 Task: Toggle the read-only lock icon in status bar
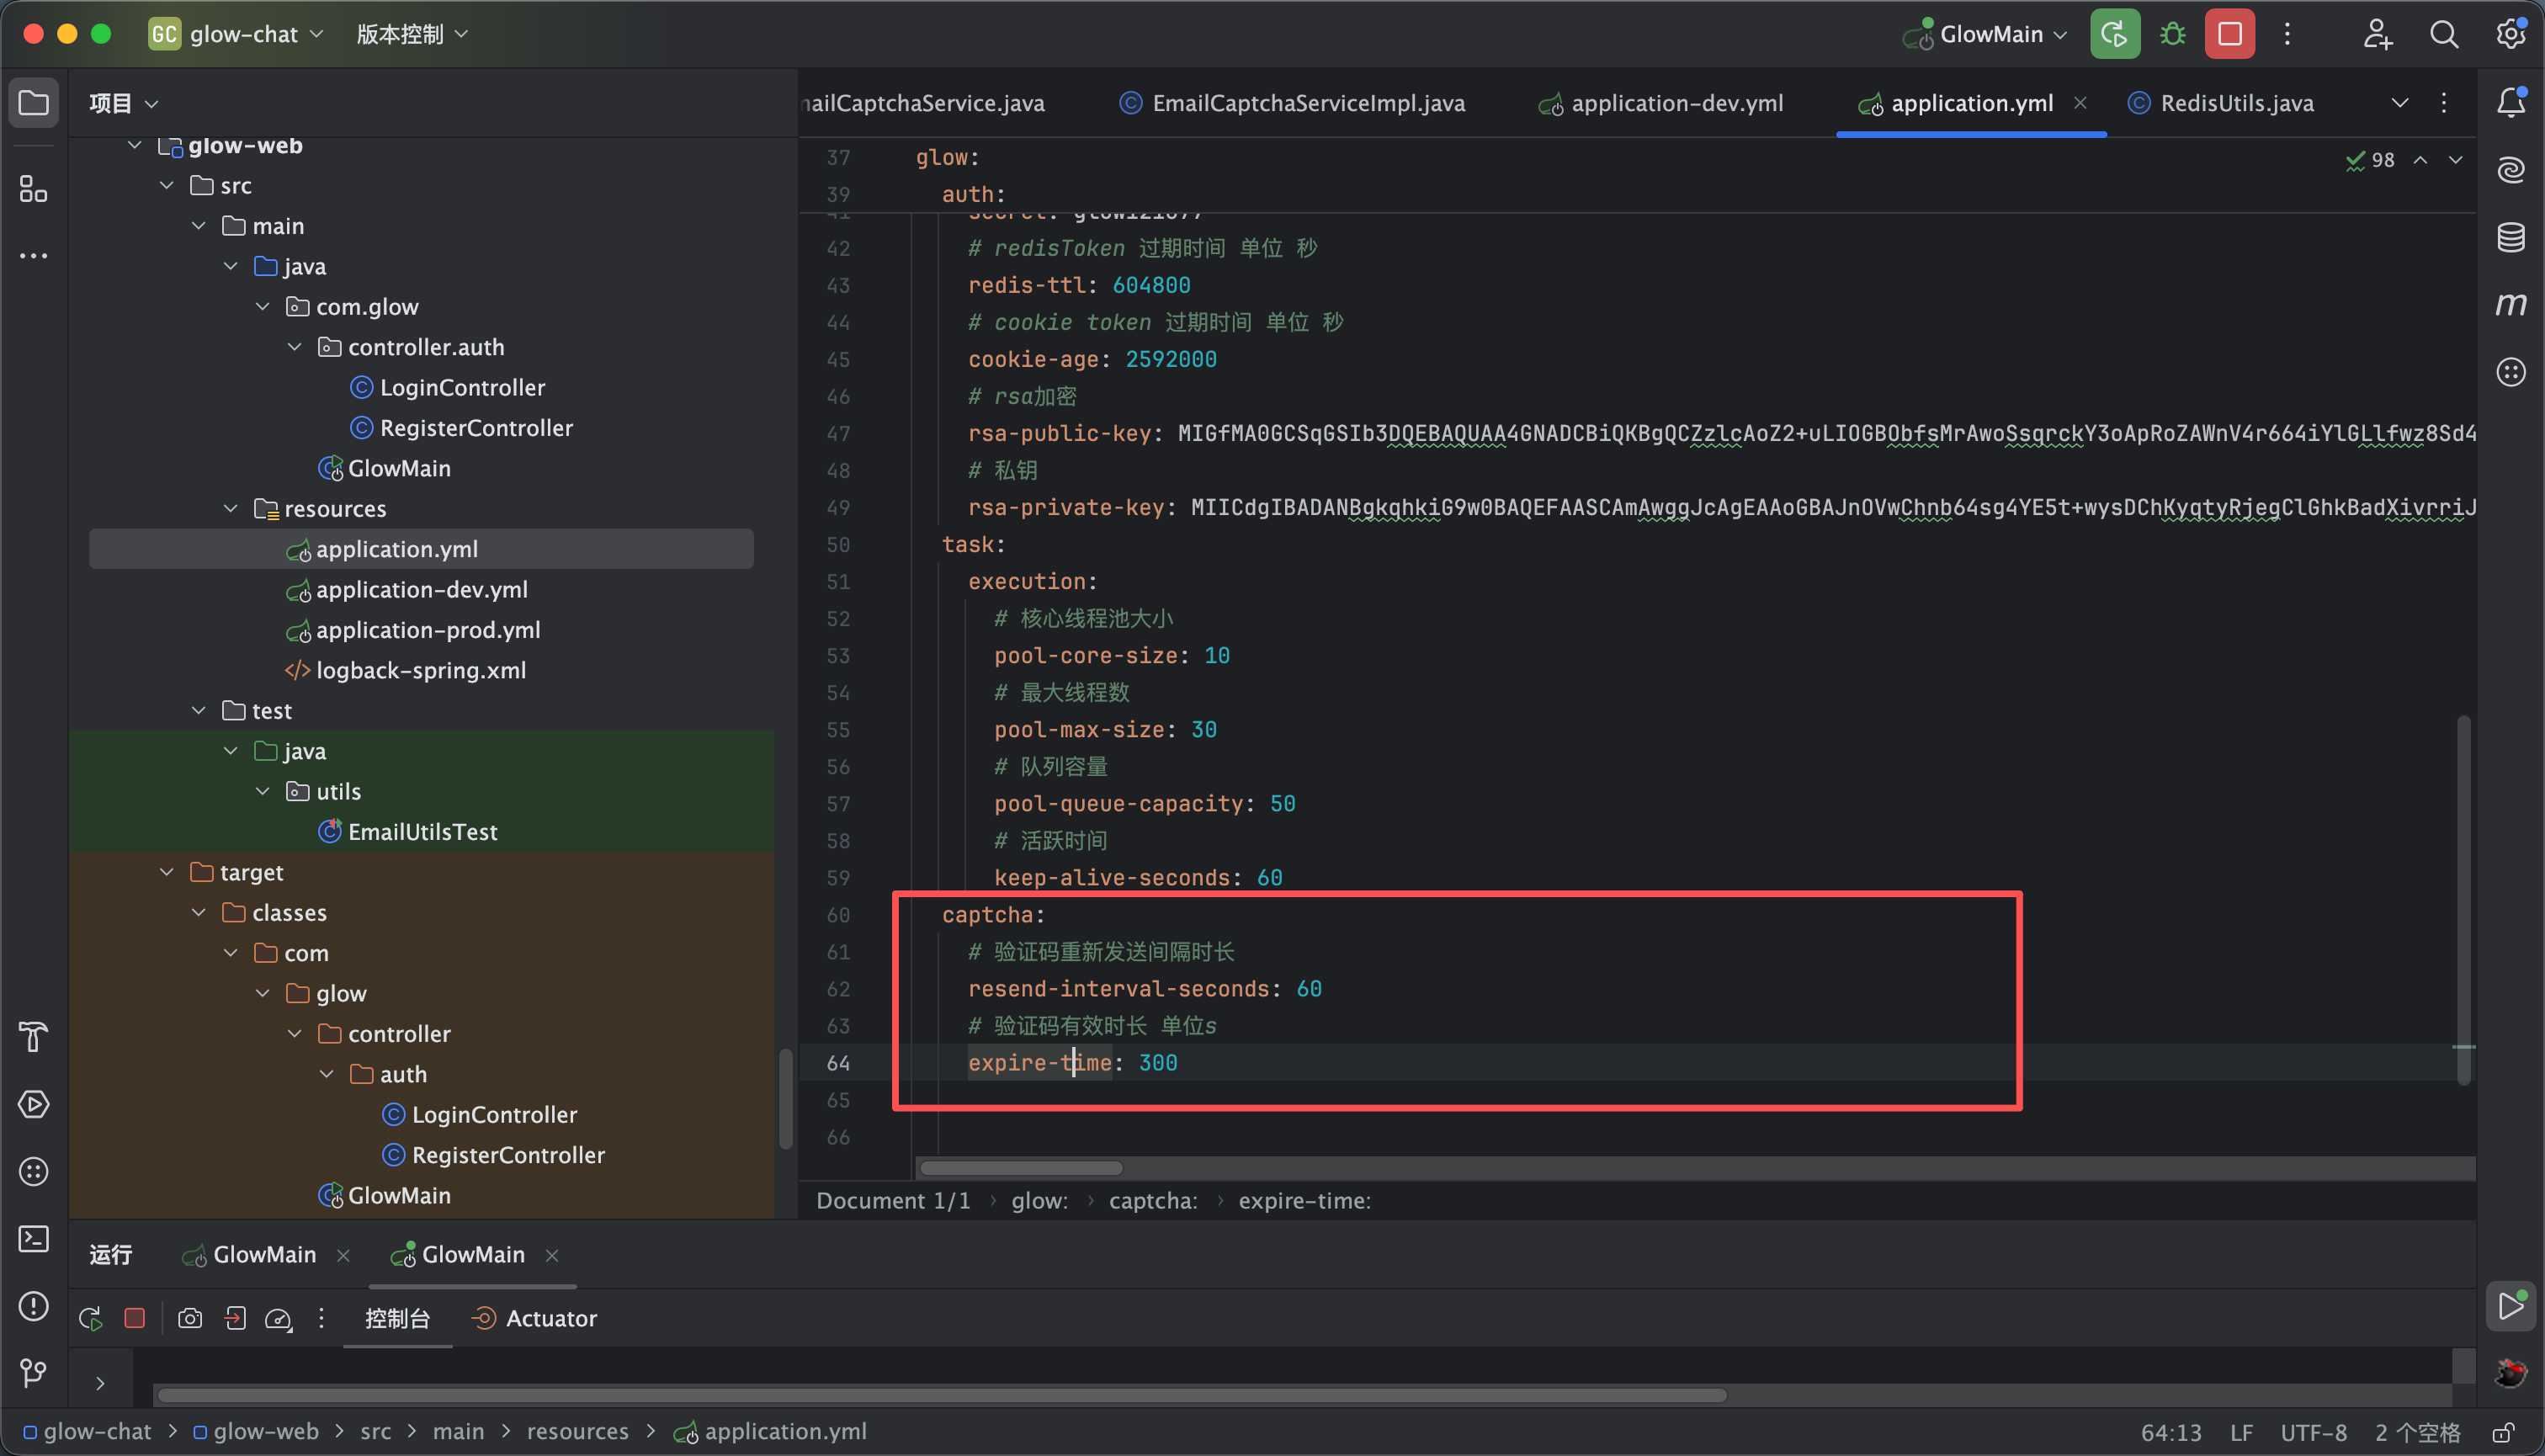pyautogui.click(x=2503, y=1432)
